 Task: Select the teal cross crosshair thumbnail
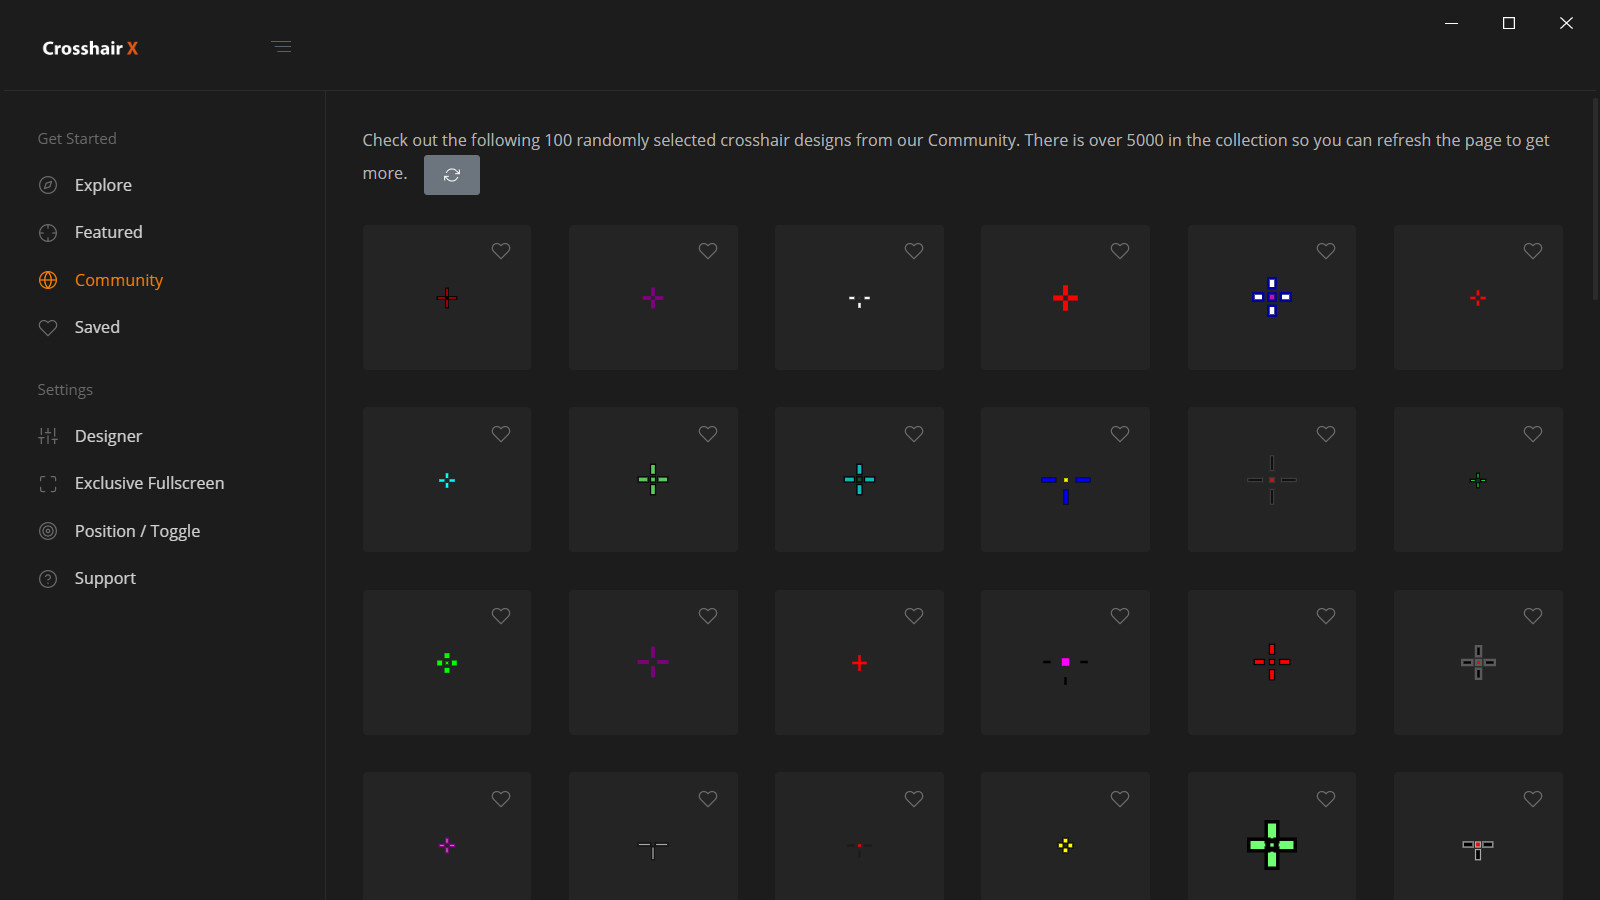(x=859, y=480)
